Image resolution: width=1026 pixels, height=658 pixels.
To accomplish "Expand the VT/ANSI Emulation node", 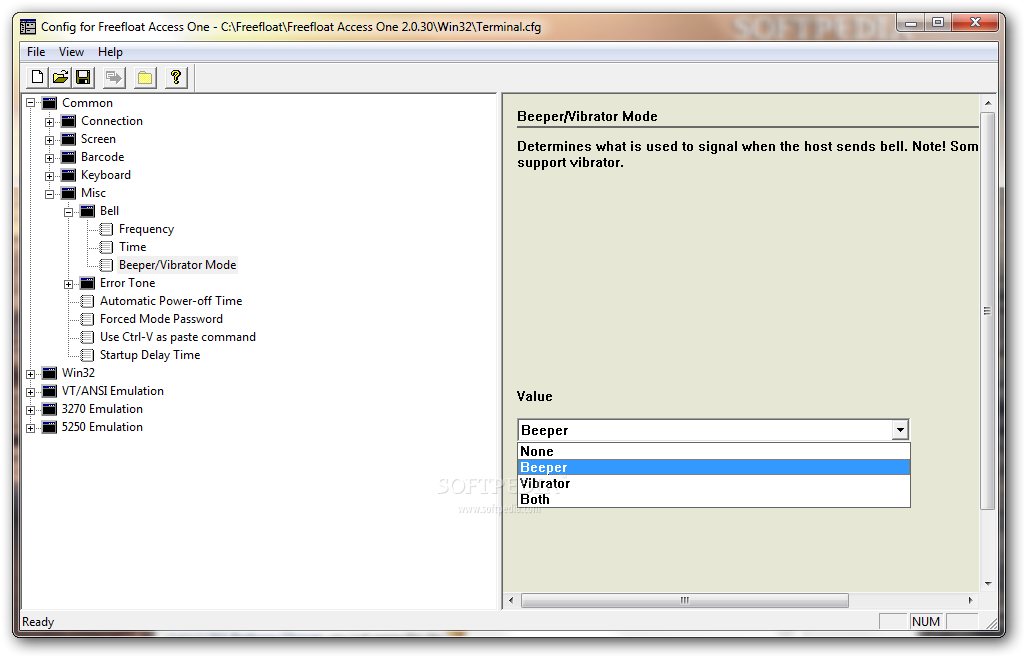I will coord(30,392).
